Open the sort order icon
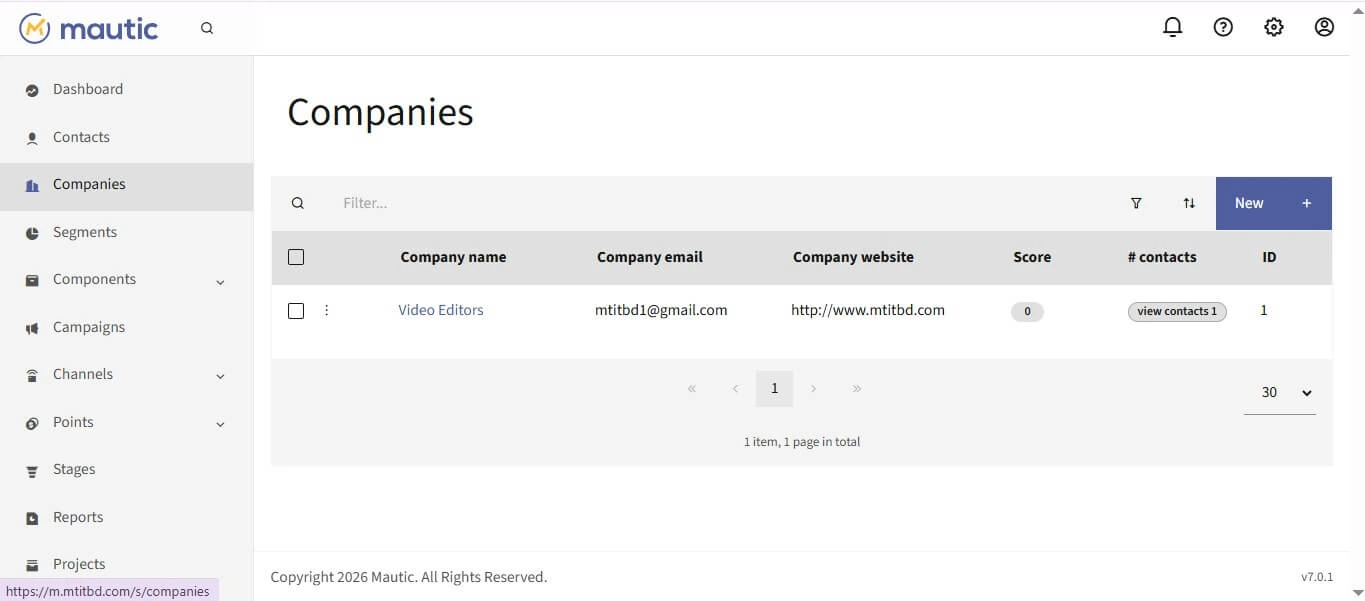The height and width of the screenshot is (601, 1365). tap(1189, 203)
